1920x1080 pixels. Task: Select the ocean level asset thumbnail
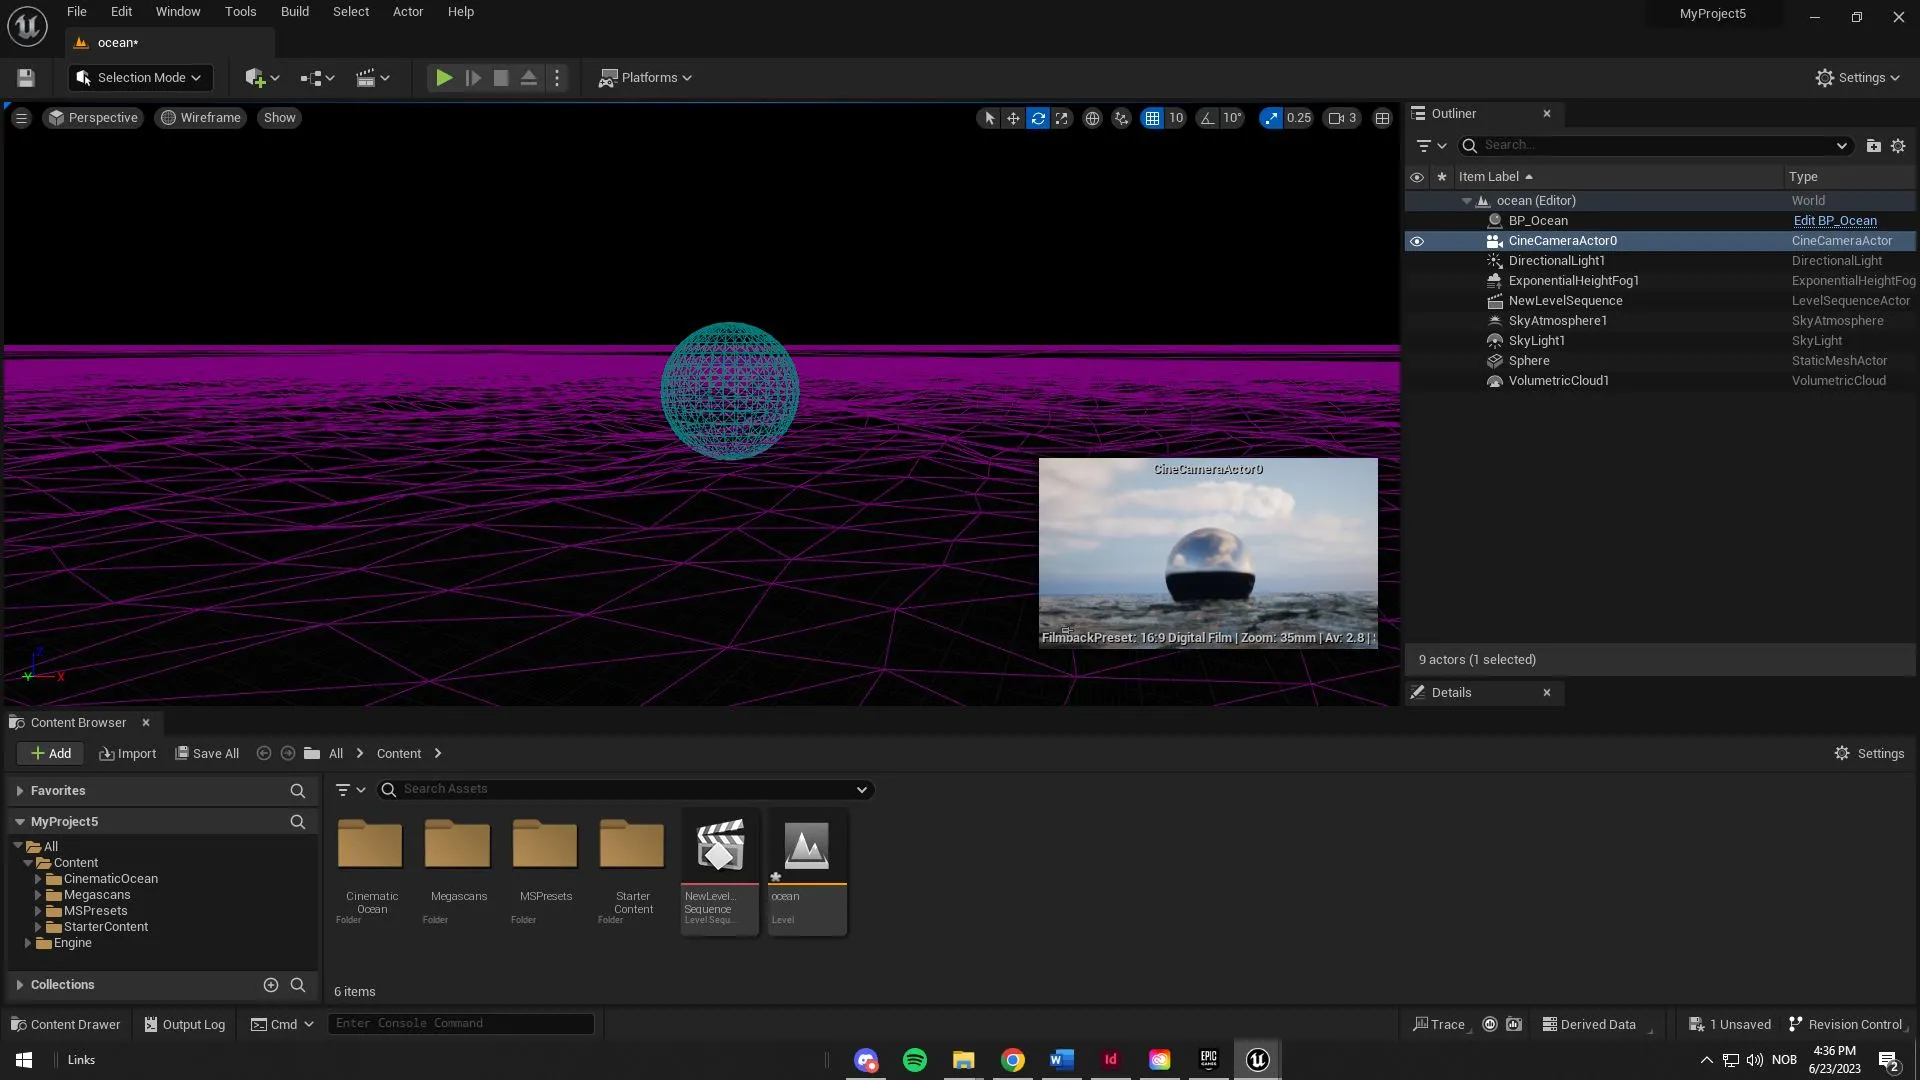tap(807, 872)
